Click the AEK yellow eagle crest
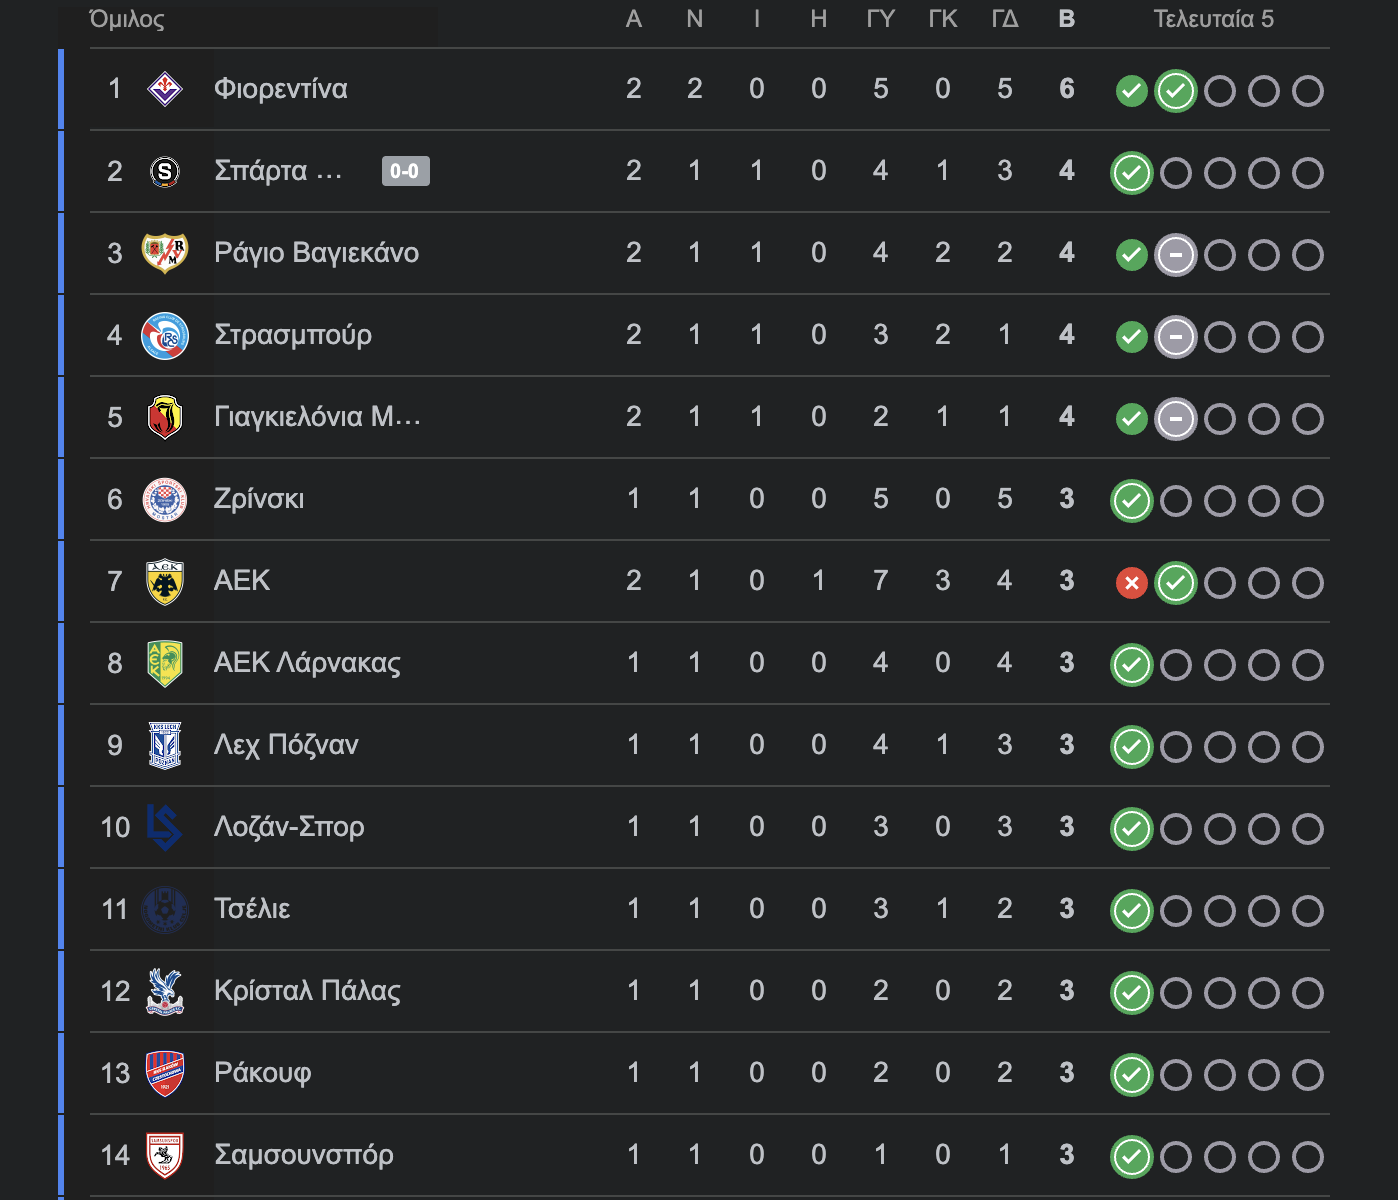 tap(165, 582)
